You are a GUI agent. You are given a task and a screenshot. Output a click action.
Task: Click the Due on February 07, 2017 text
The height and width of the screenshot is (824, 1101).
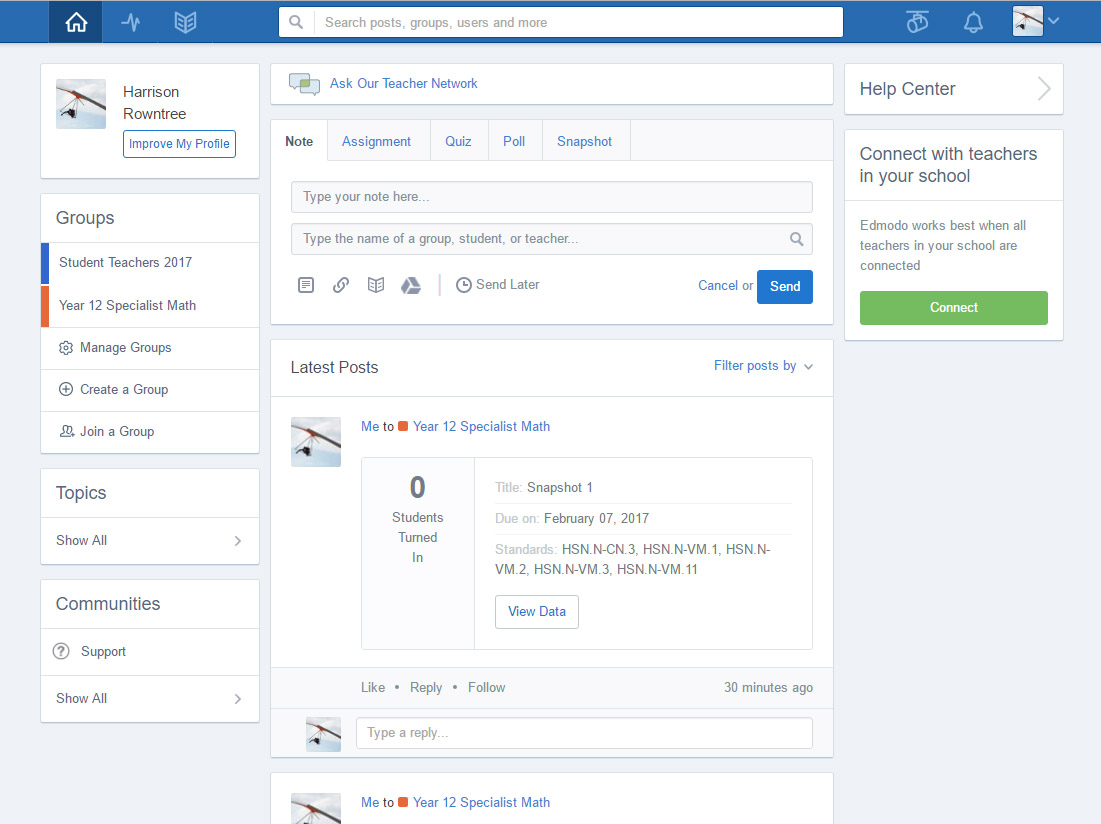[572, 519]
